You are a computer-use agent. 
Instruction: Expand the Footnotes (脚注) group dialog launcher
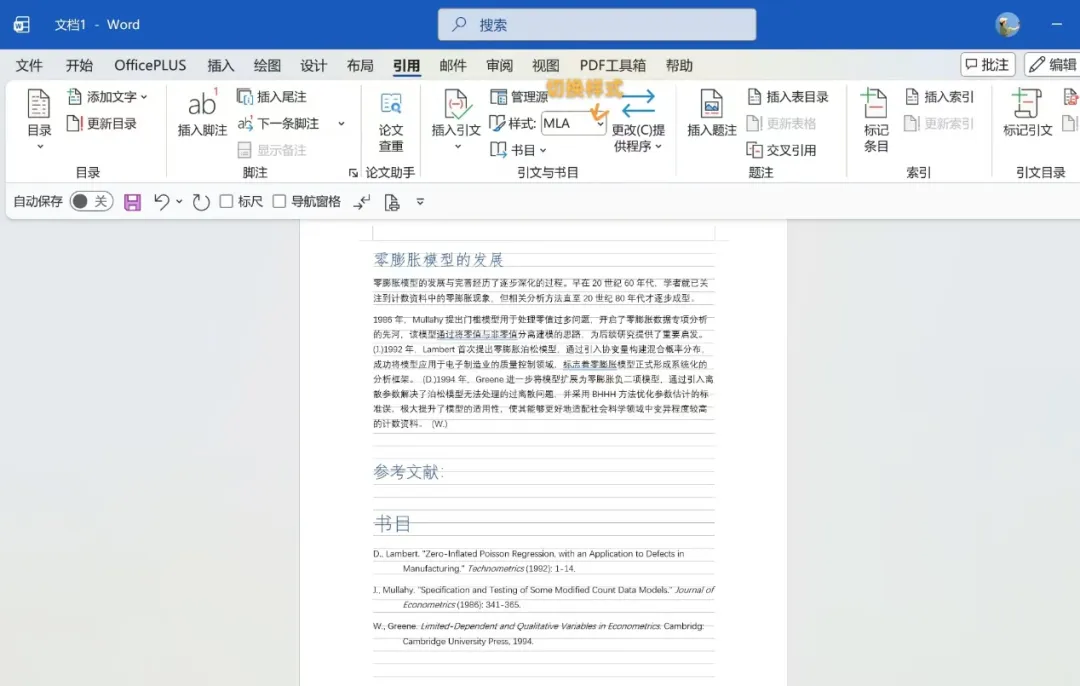coord(353,173)
